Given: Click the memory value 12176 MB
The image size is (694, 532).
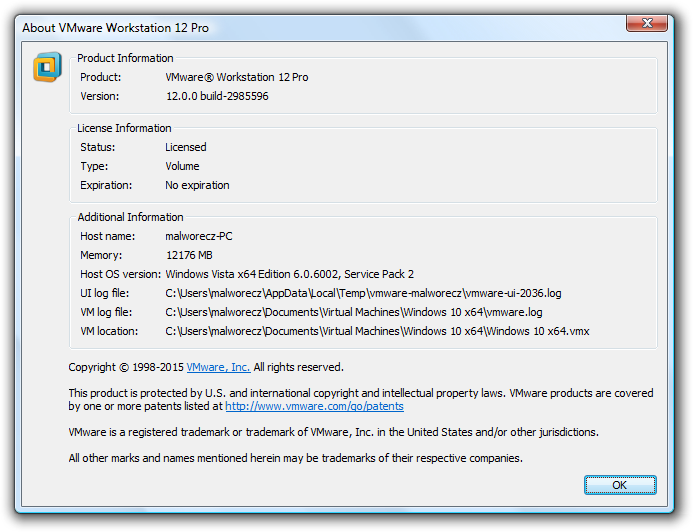Looking at the screenshot, I should click(189, 255).
